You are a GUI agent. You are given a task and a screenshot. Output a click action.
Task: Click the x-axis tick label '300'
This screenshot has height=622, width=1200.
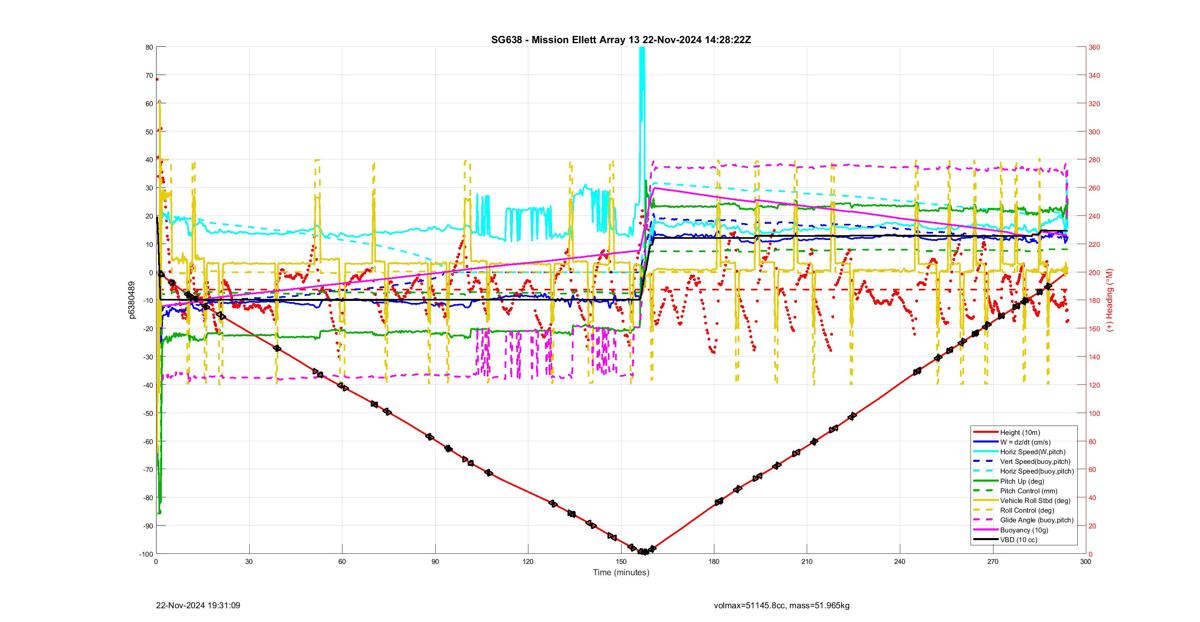[1086, 562]
